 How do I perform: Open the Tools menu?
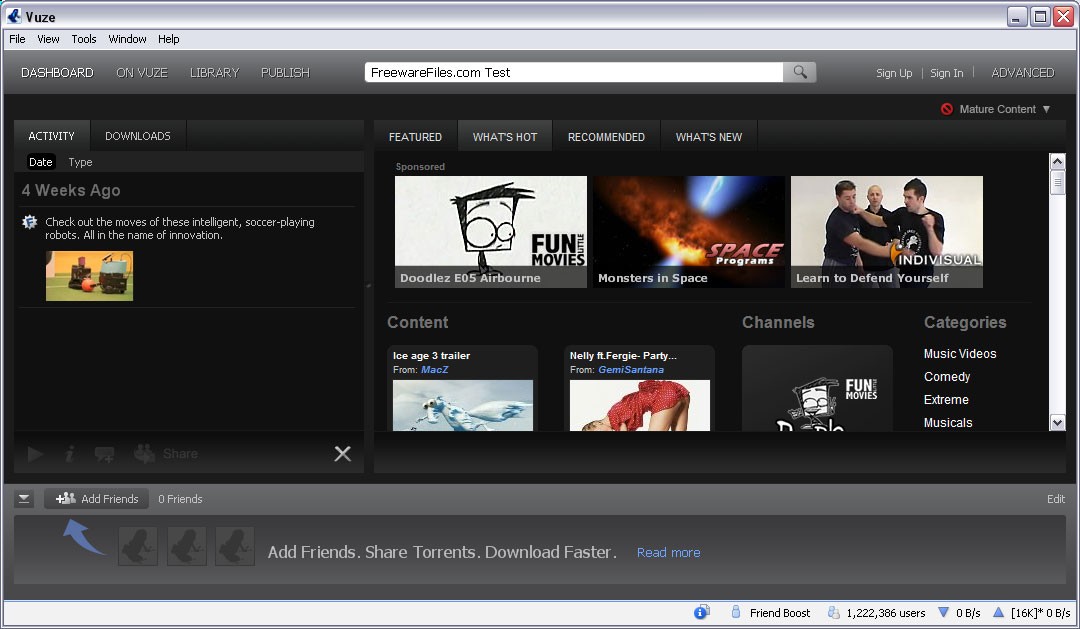(84, 39)
